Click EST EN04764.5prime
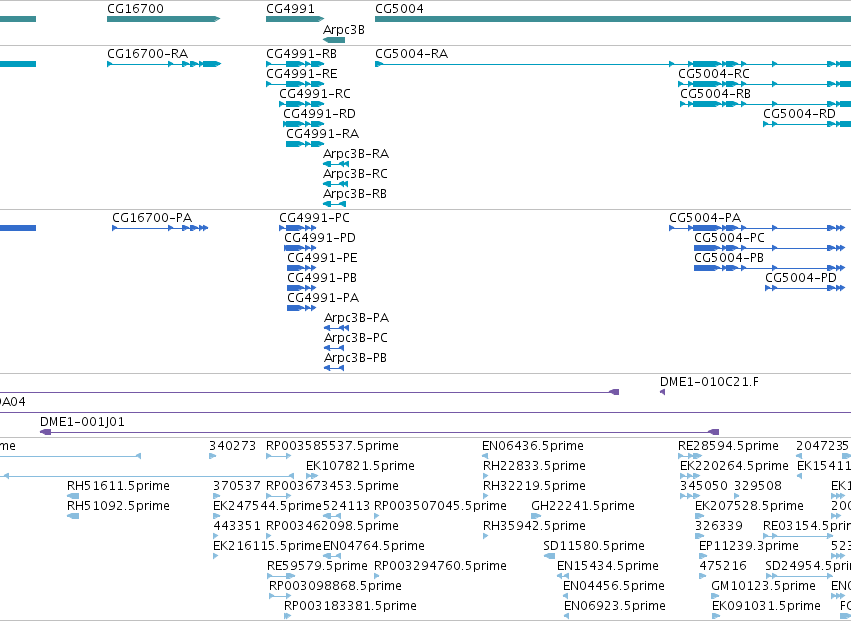The height and width of the screenshot is (621, 851). coord(374,547)
